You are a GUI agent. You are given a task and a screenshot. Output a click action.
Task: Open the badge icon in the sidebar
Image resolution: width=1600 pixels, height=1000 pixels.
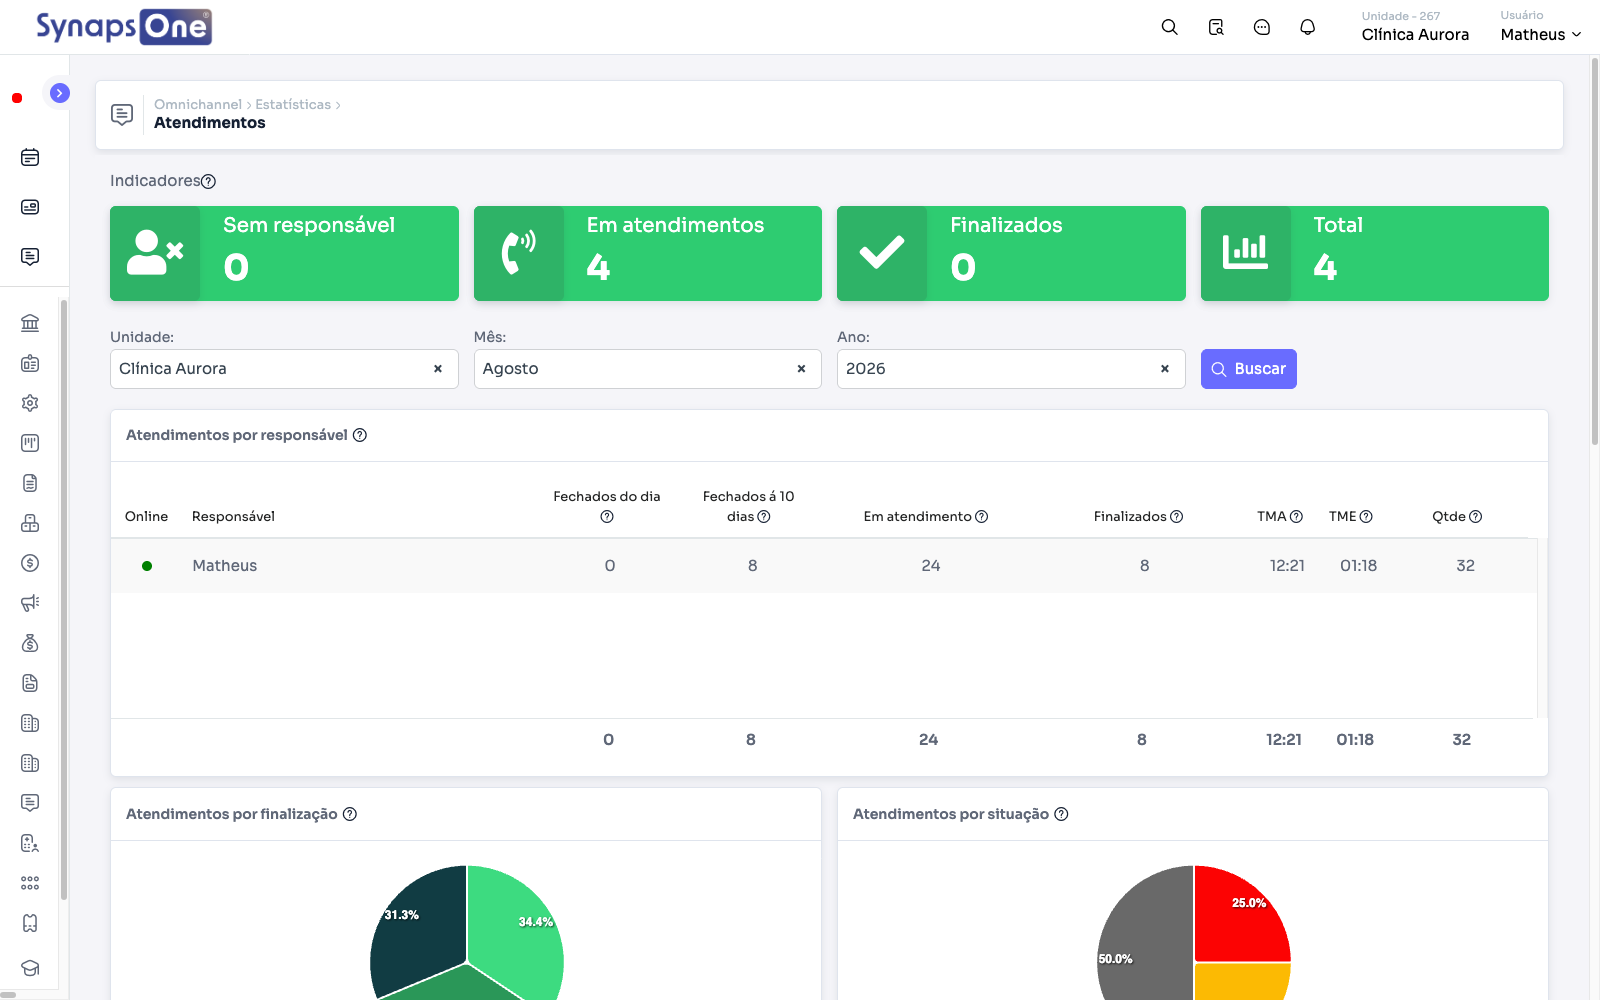pyautogui.click(x=30, y=363)
